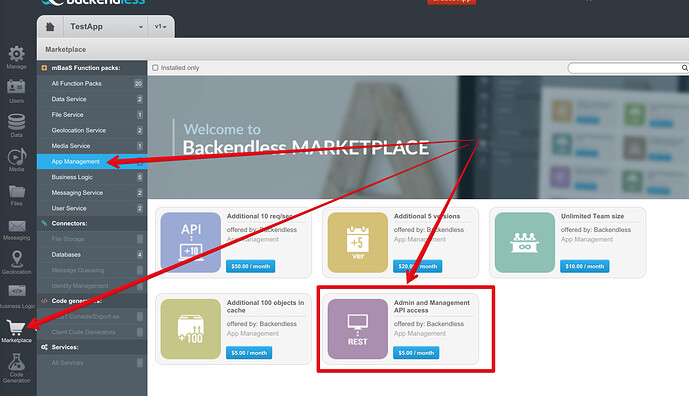Open the Users section icon
This screenshot has height=396, width=689.
(x=16, y=87)
